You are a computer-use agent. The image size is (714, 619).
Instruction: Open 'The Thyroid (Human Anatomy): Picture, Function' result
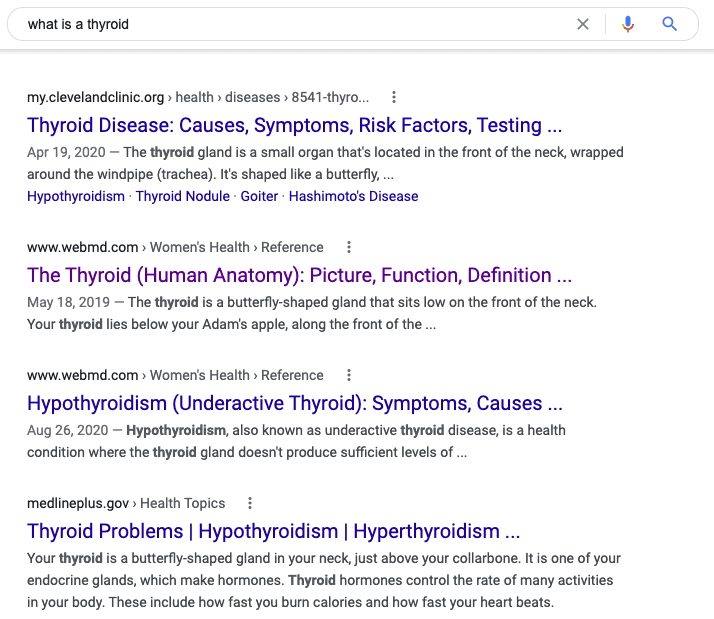point(299,275)
